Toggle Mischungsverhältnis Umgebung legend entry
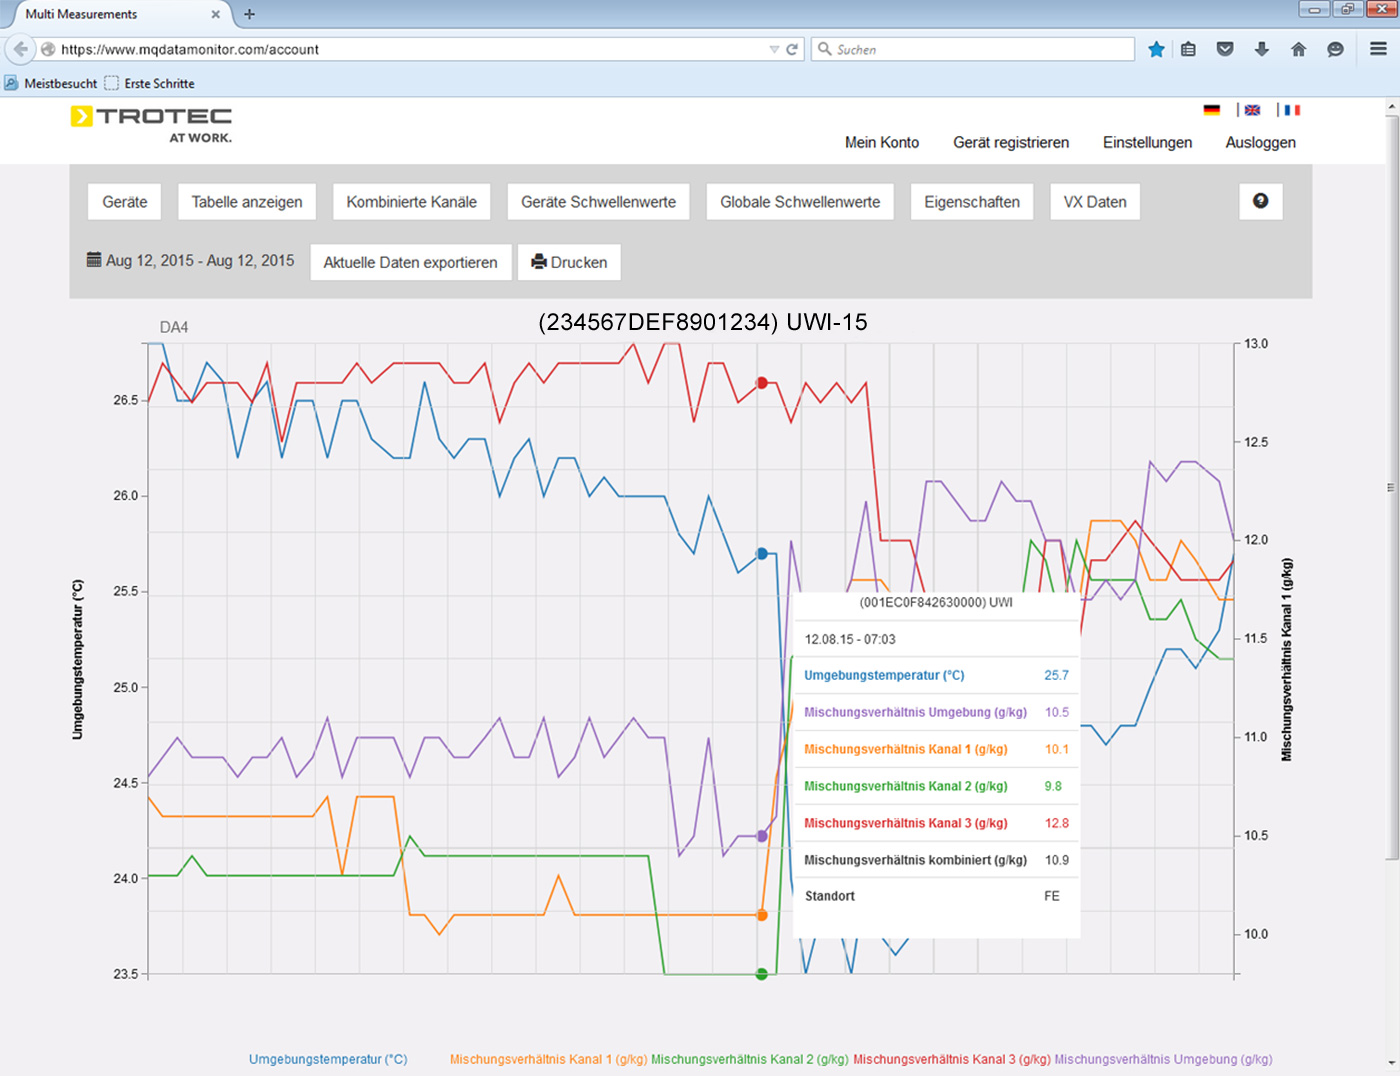This screenshot has height=1076, width=1400. [x=1163, y=1059]
